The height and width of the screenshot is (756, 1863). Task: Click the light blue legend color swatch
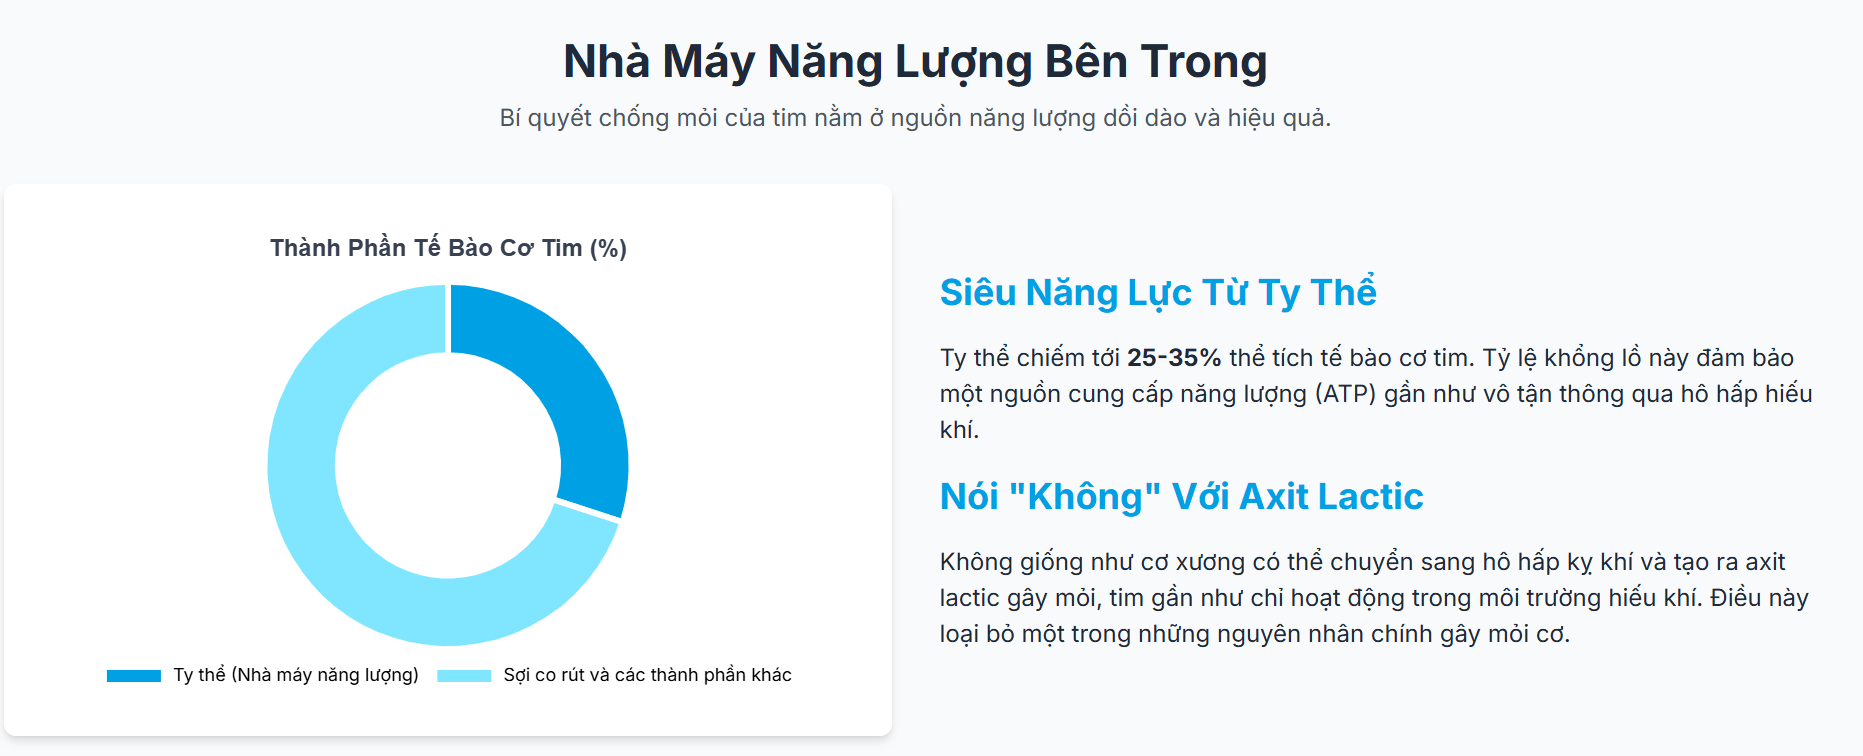click(464, 676)
